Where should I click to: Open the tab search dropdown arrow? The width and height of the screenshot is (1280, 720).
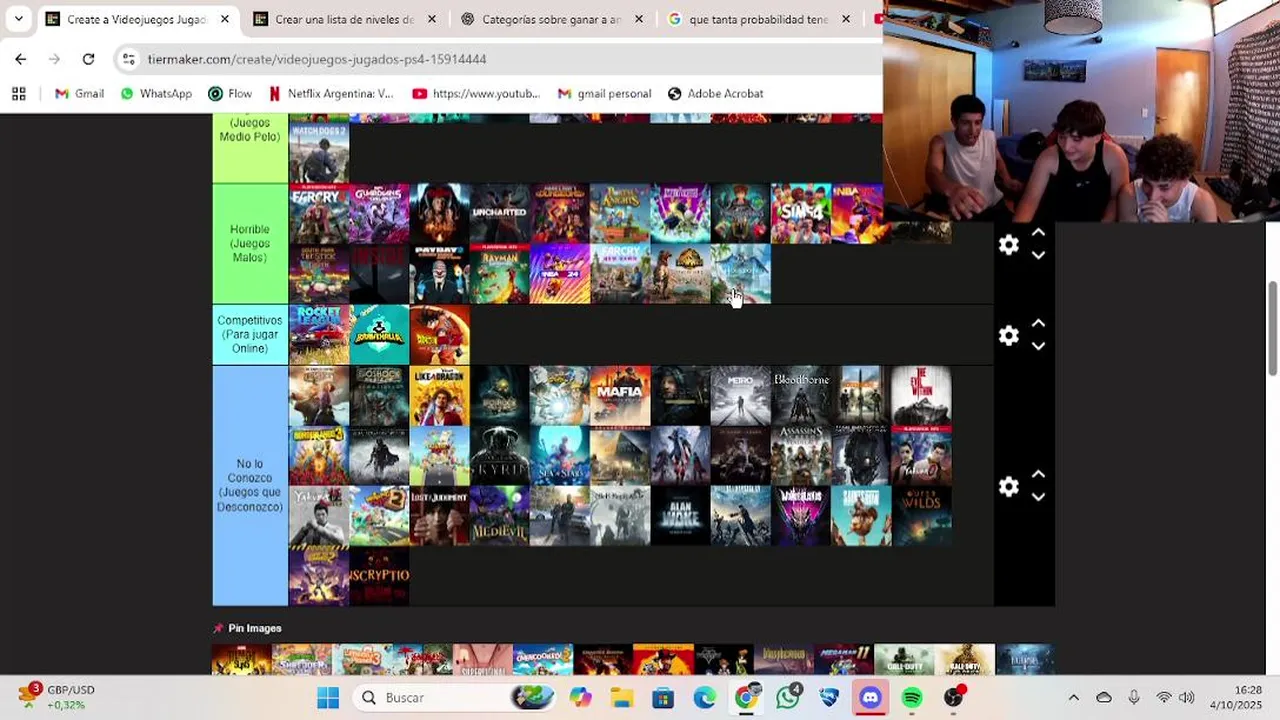[x=18, y=19]
